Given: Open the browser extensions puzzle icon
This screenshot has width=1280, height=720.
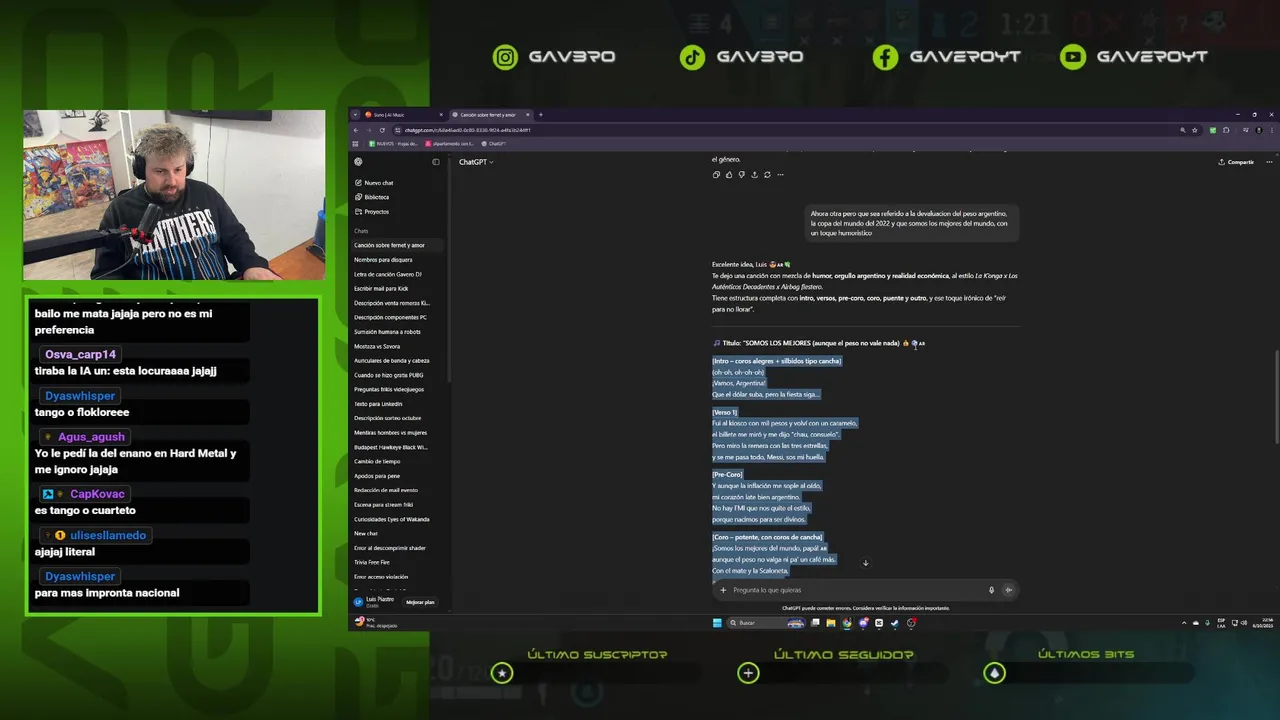Looking at the screenshot, I should click(x=1226, y=130).
